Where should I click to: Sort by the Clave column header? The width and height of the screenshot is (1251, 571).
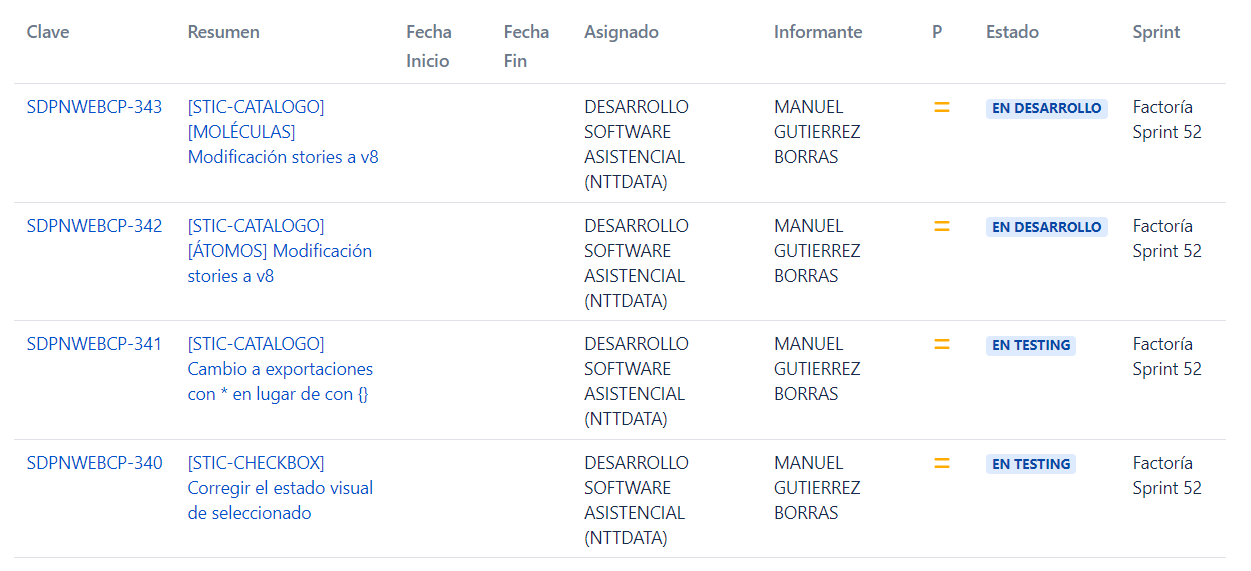48,32
